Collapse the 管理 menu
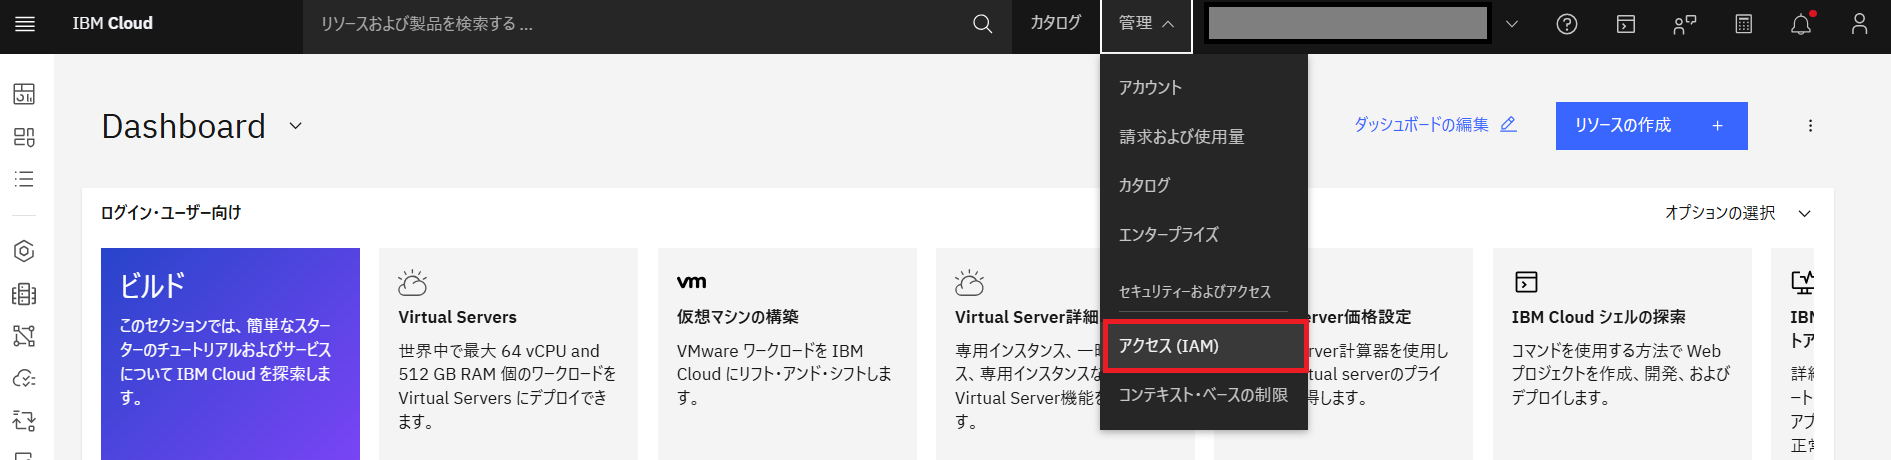Image resolution: width=1891 pixels, height=460 pixels. (1146, 24)
